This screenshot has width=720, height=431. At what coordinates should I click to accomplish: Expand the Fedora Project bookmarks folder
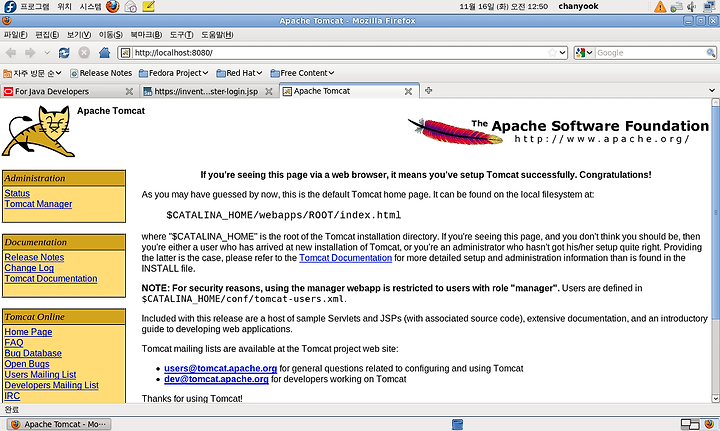174,73
